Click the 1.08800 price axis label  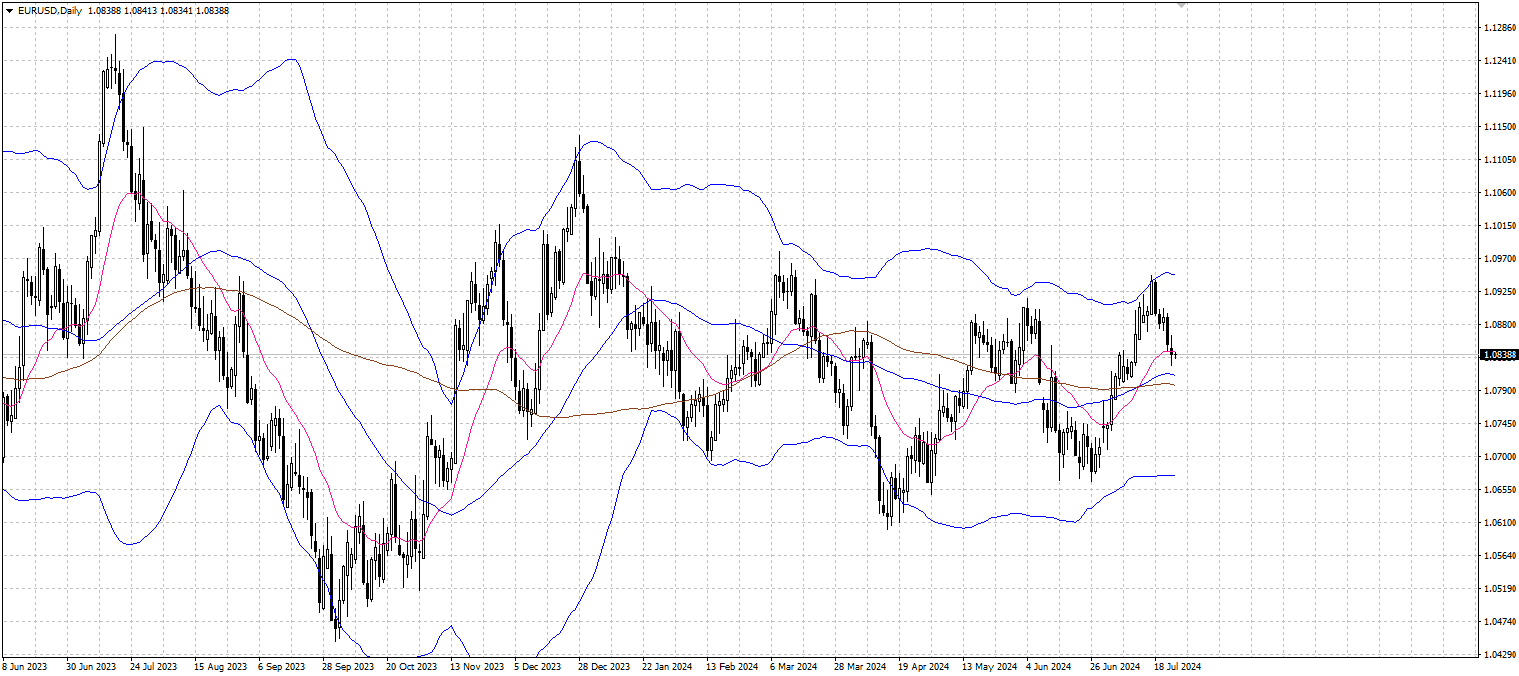tap(1500, 325)
